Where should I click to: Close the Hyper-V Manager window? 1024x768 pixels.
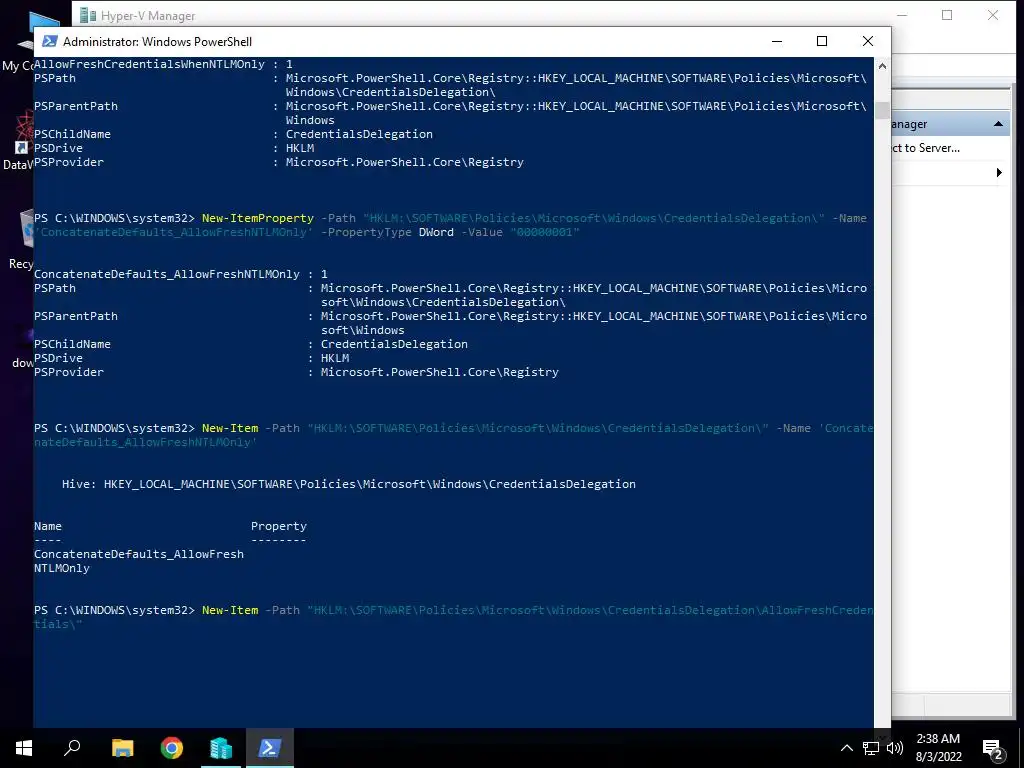point(993,15)
